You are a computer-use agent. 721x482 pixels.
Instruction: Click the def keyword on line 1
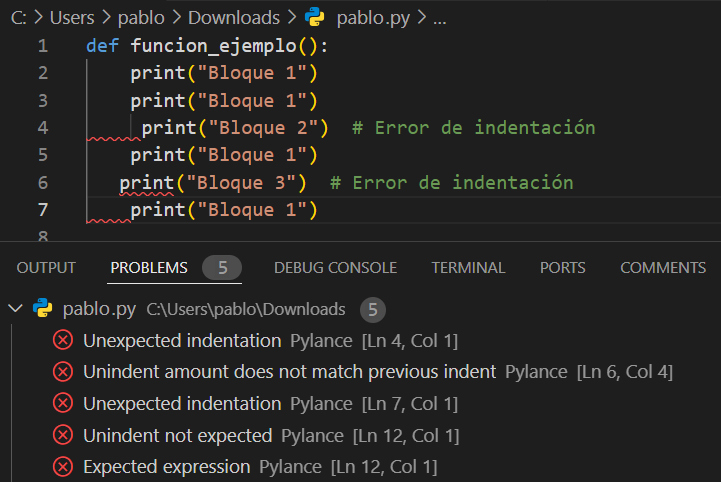(x=103, y=46)
